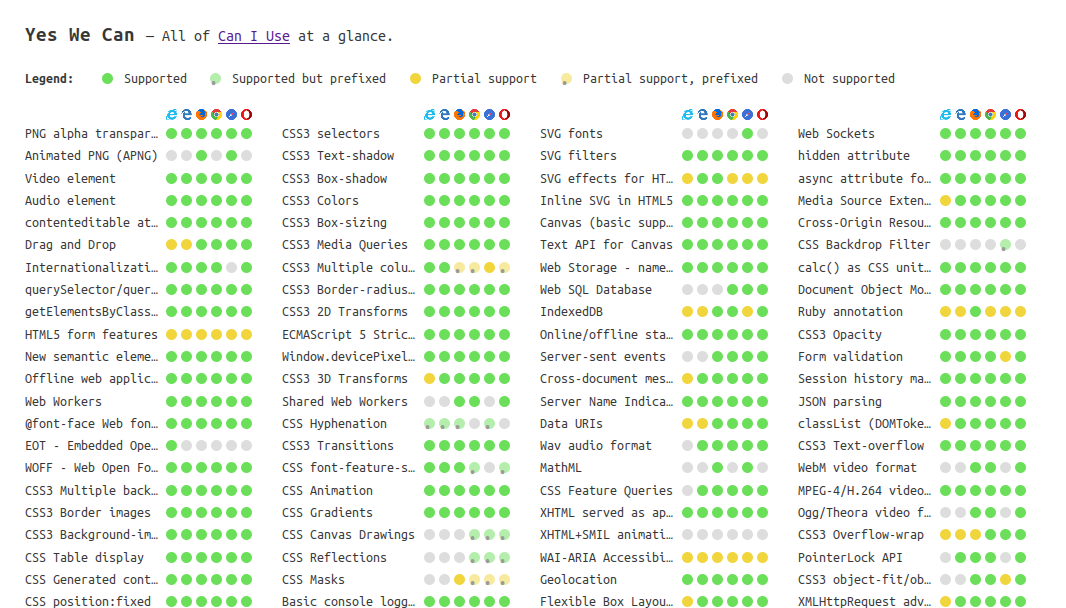Open the Can I Use link
This screenshot has height=608, width=1066.
[x=253, y=36]
